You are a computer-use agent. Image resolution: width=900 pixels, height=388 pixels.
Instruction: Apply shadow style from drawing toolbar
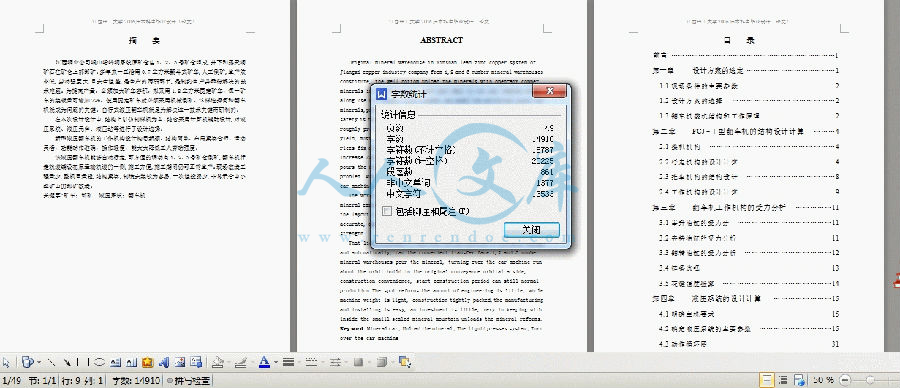click(x=358, y=362)
